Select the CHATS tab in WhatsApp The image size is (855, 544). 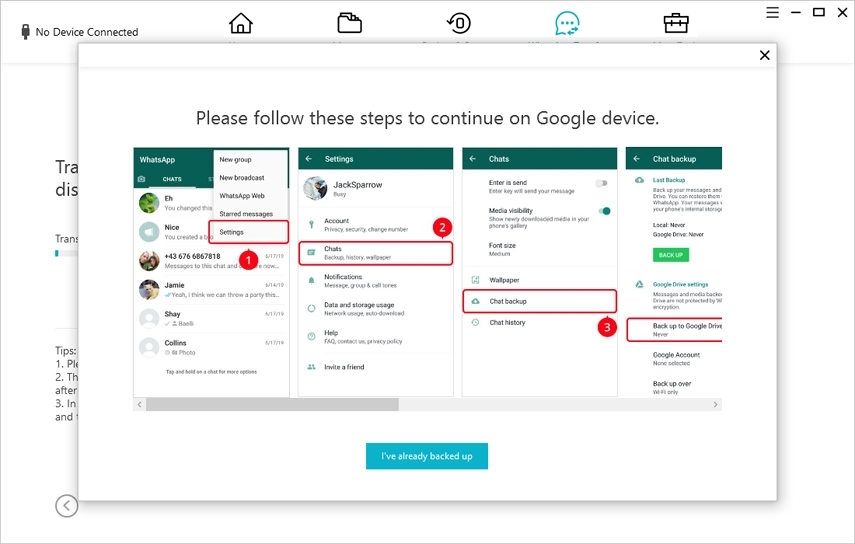172,179
